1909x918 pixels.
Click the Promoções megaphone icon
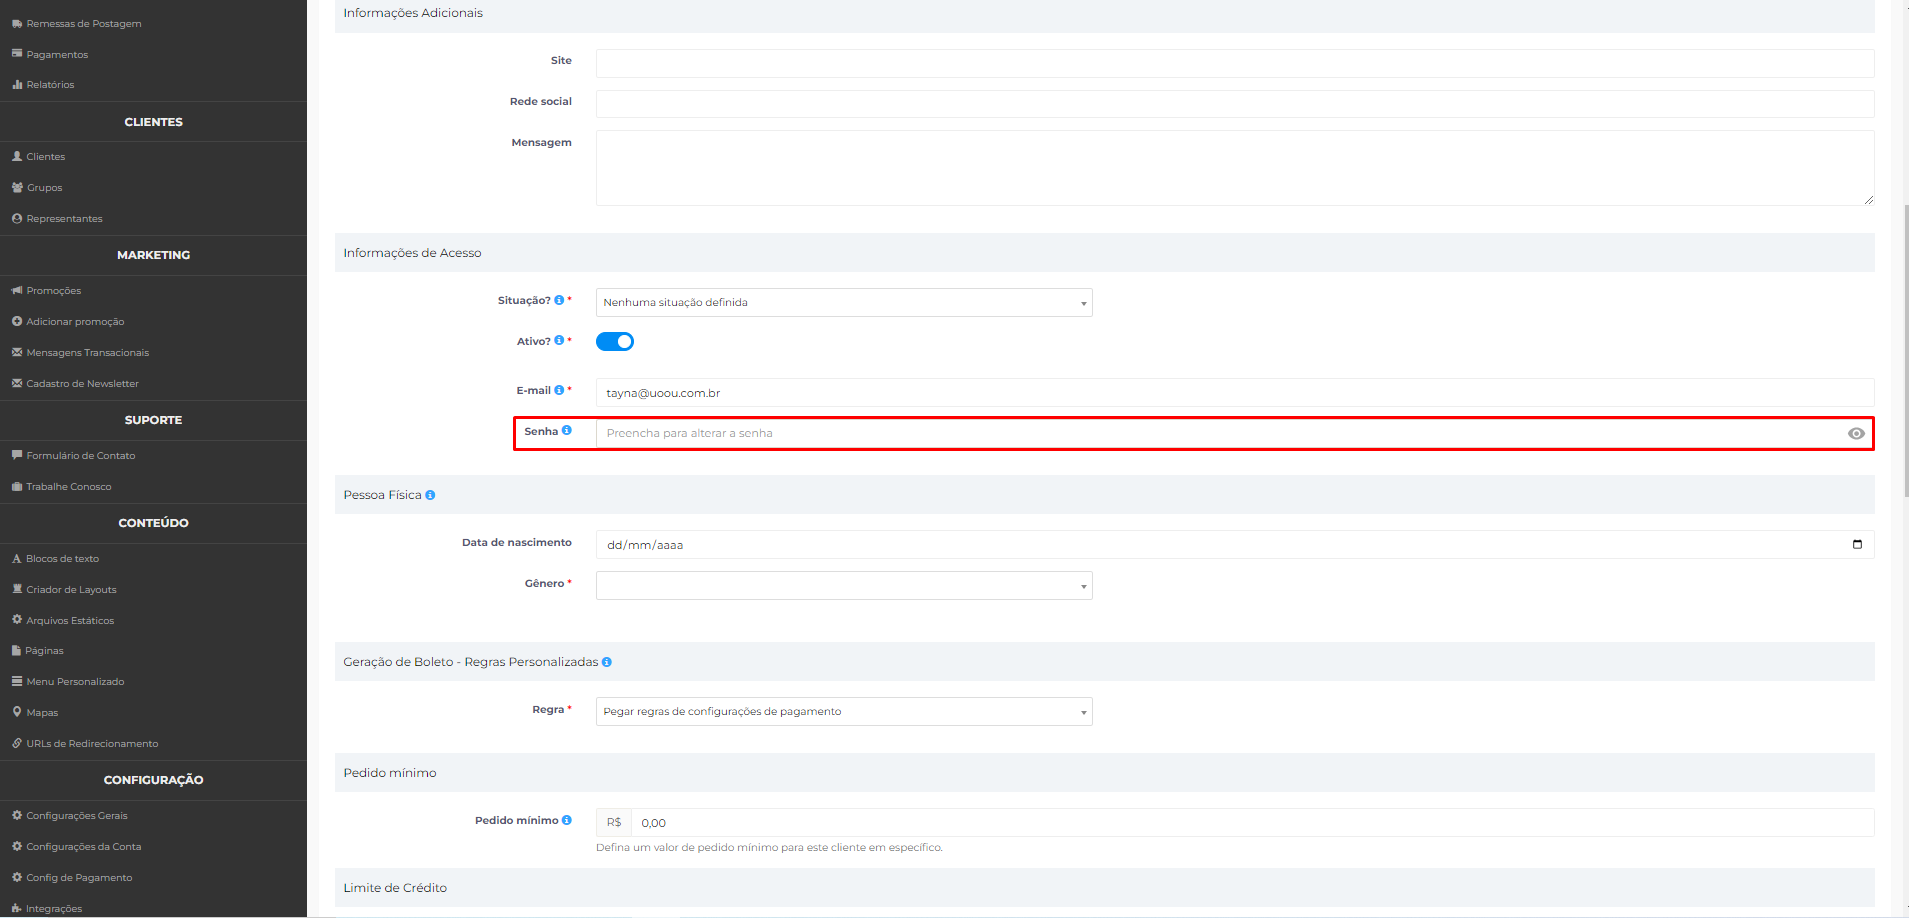[x=17, y=290]
